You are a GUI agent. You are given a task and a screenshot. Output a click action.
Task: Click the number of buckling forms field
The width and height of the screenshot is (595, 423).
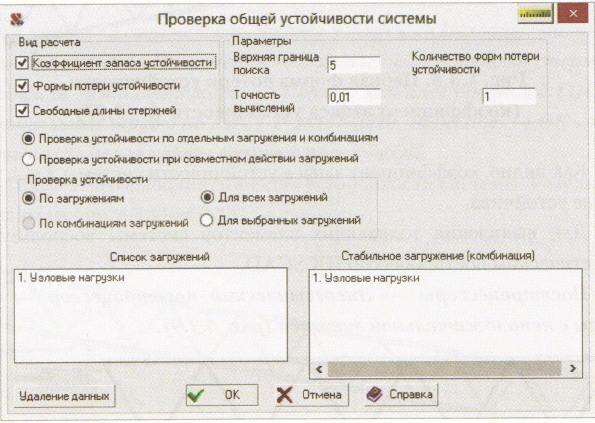coord(508,97)
